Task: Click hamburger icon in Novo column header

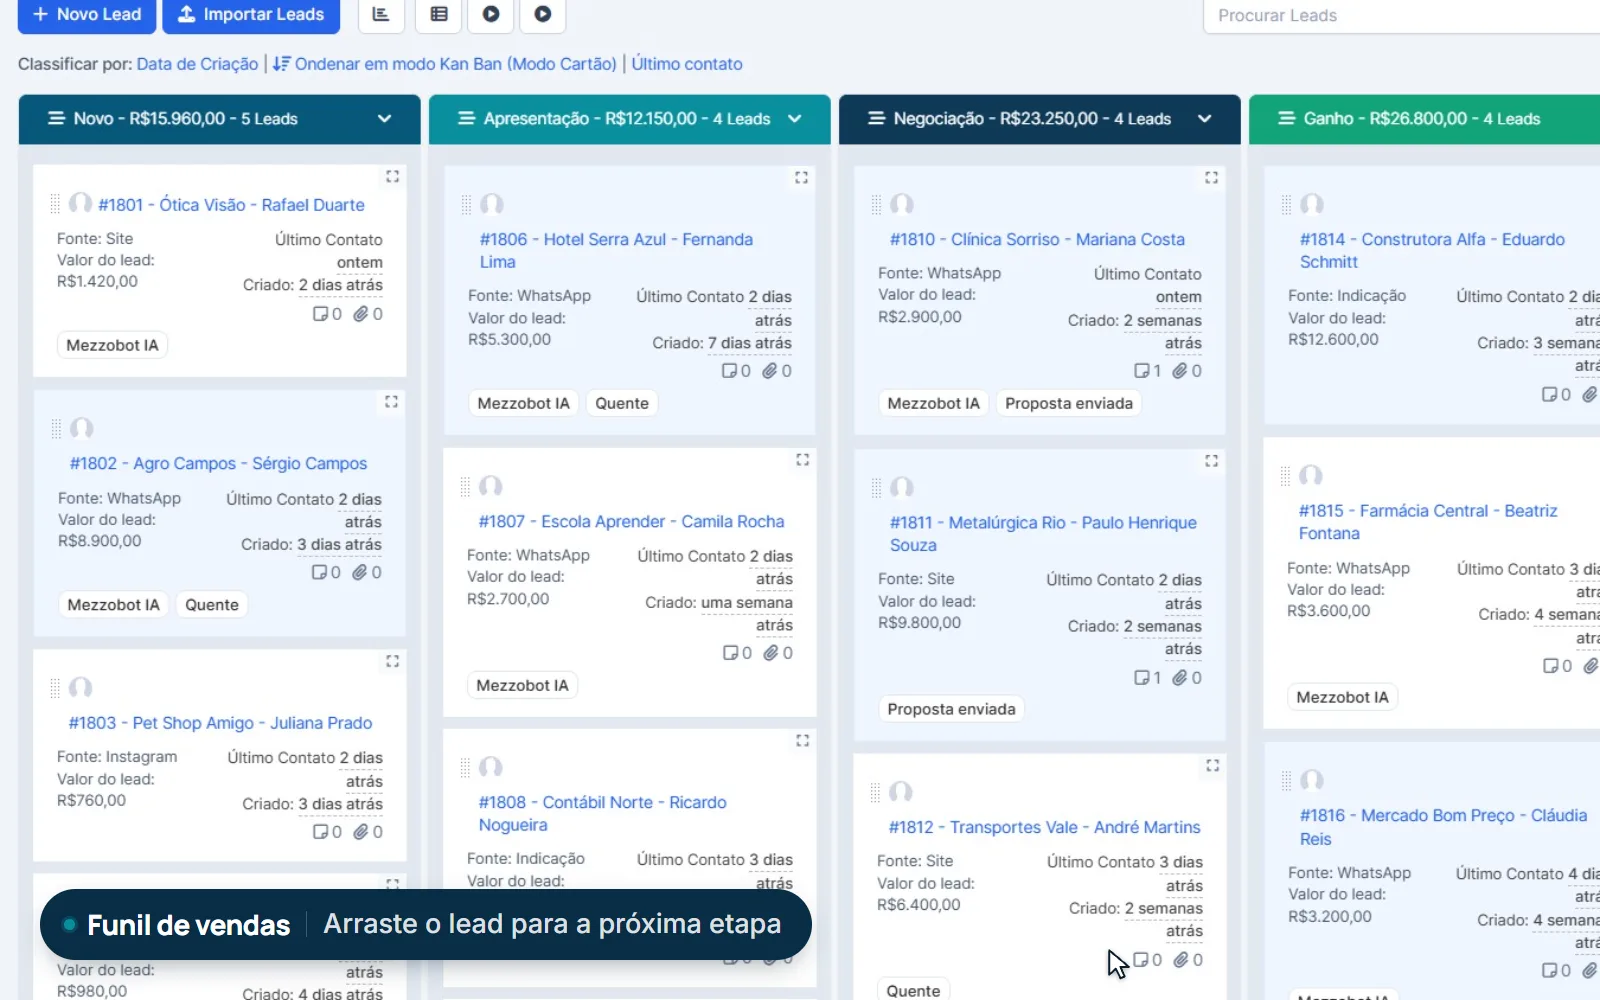Action: [57, 118]
